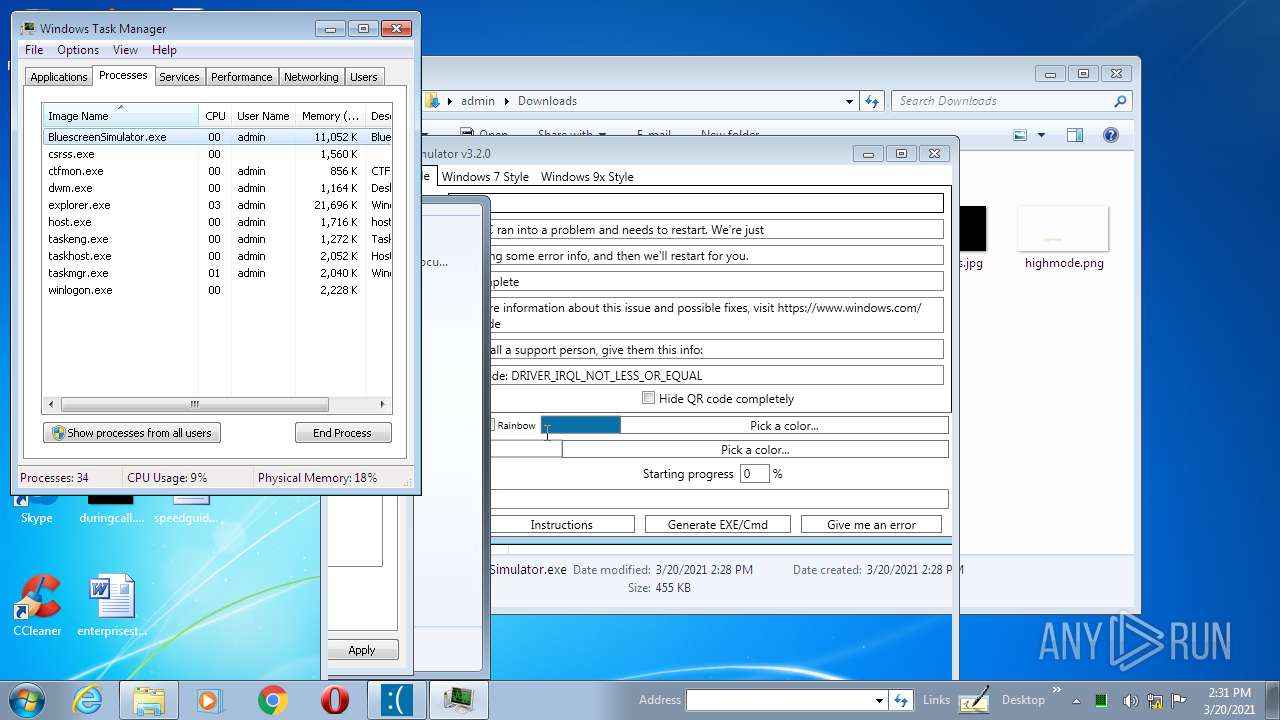Select the Windows 9x Style tab
The image size is (1280, 720).
coord(587,177)
